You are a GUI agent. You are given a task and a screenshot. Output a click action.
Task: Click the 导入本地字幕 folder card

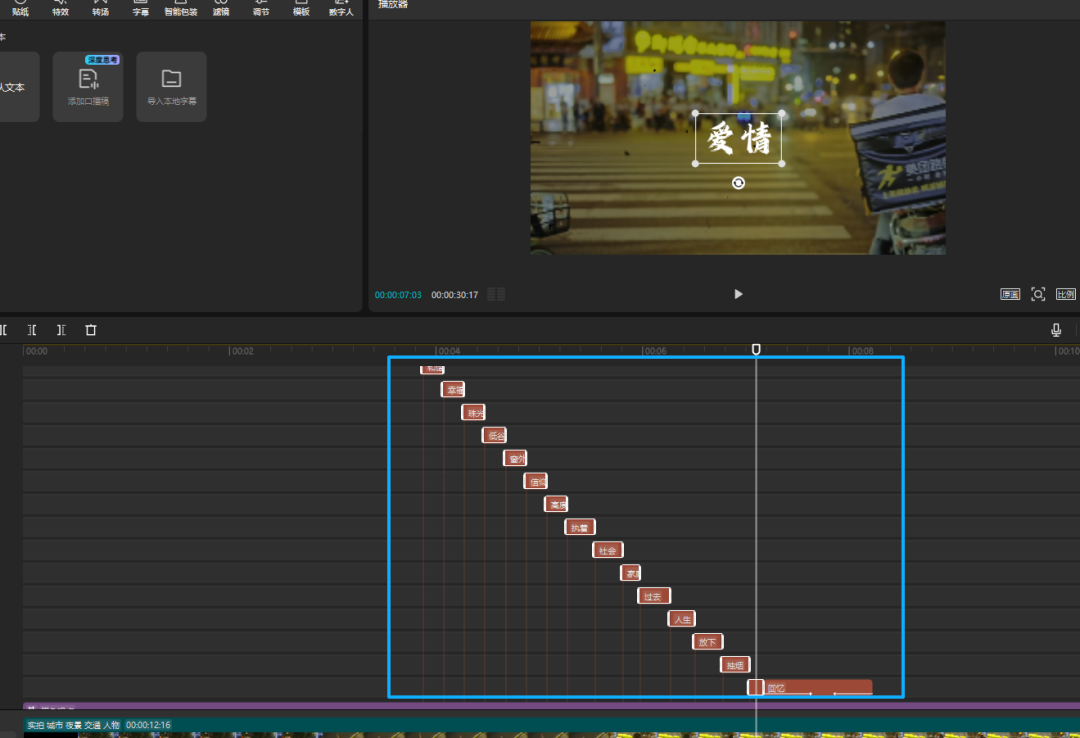(171, 87)
